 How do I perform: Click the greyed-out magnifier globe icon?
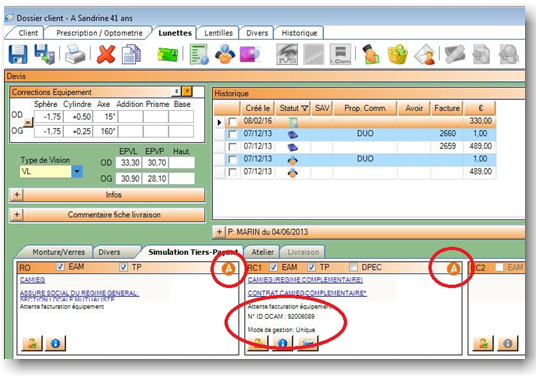tap(509, 54)
